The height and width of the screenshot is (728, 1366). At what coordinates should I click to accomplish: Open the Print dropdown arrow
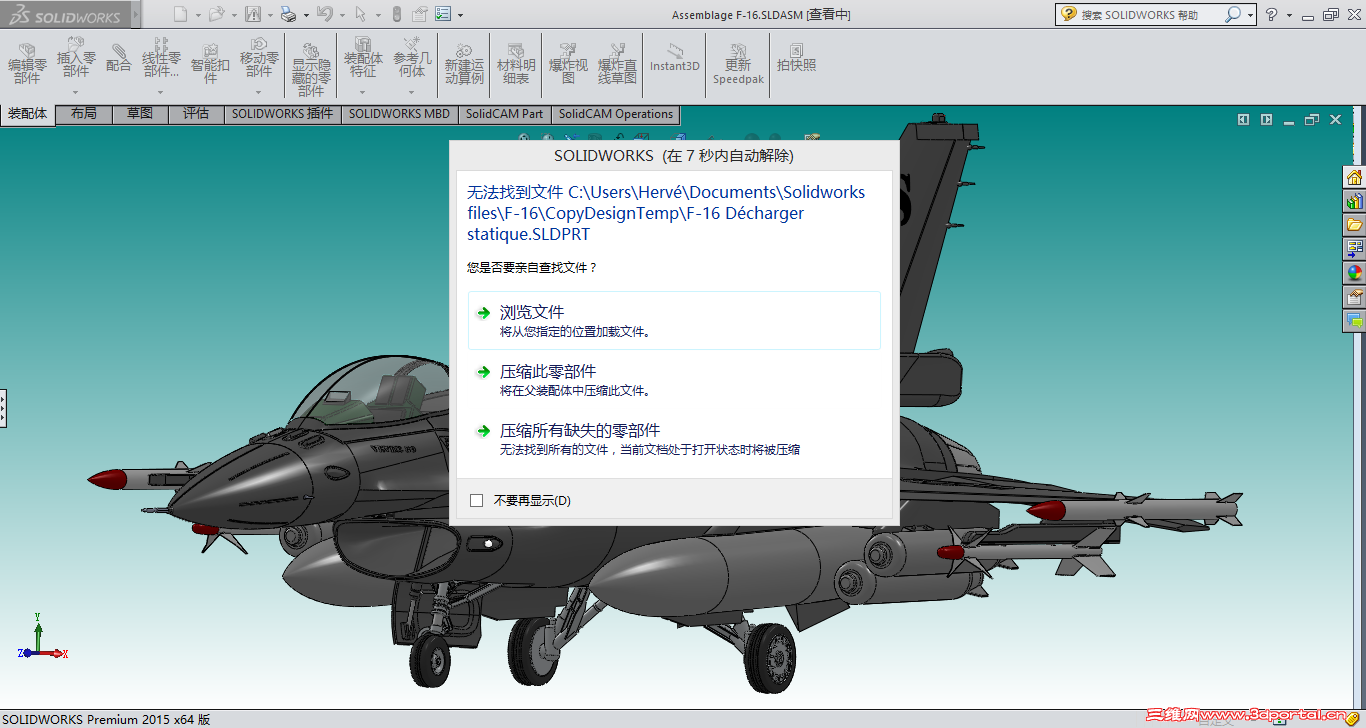click(x=305, y=16)
